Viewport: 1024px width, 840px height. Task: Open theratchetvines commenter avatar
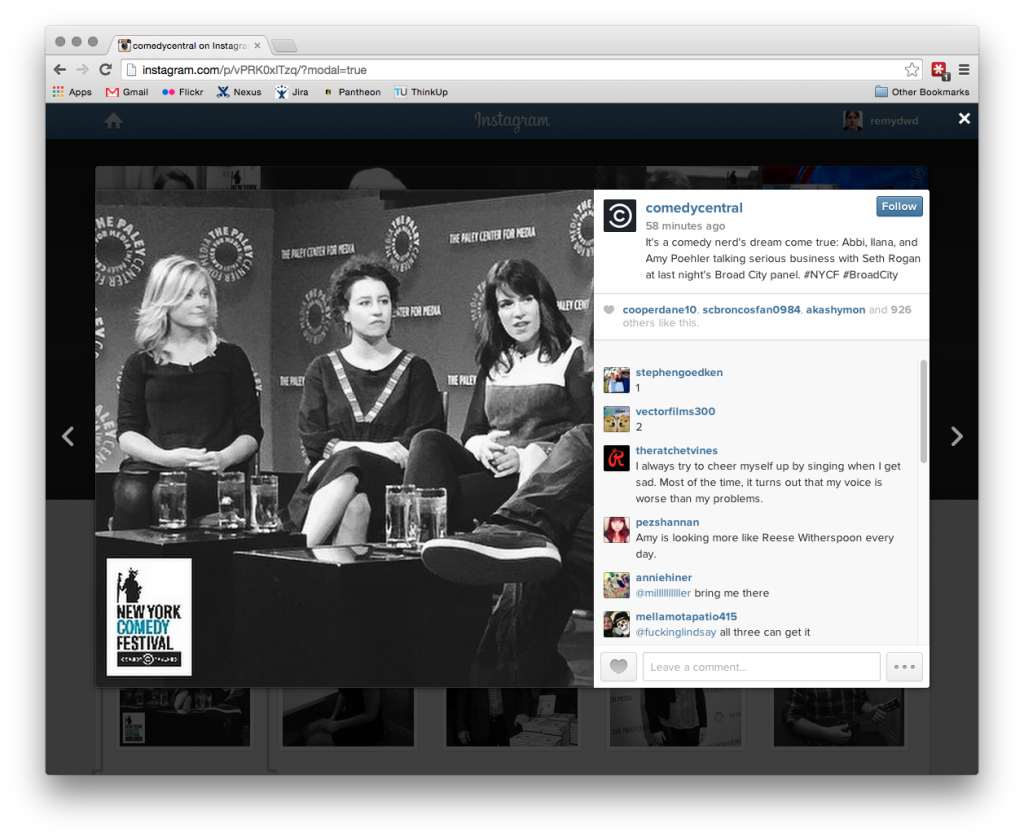click(617, 458)
